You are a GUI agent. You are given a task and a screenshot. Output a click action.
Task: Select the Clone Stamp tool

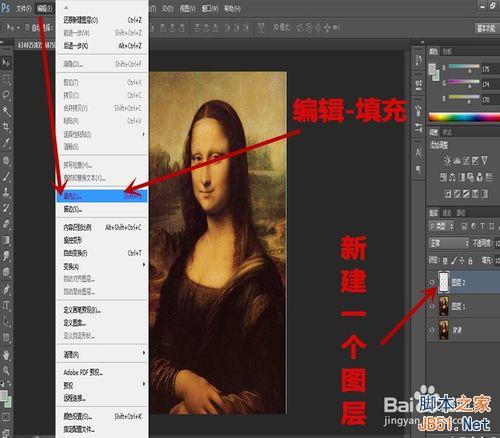(6, 192)
